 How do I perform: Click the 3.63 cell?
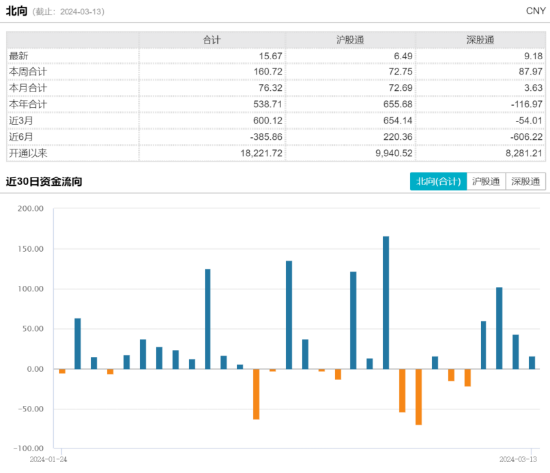click(x=534, y=88)
